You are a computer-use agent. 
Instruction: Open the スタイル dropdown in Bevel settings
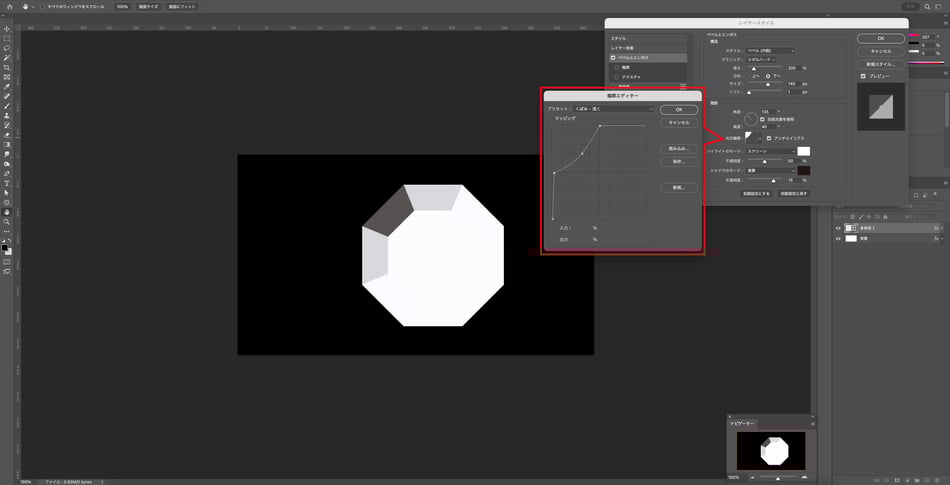[x=770, y=50]
